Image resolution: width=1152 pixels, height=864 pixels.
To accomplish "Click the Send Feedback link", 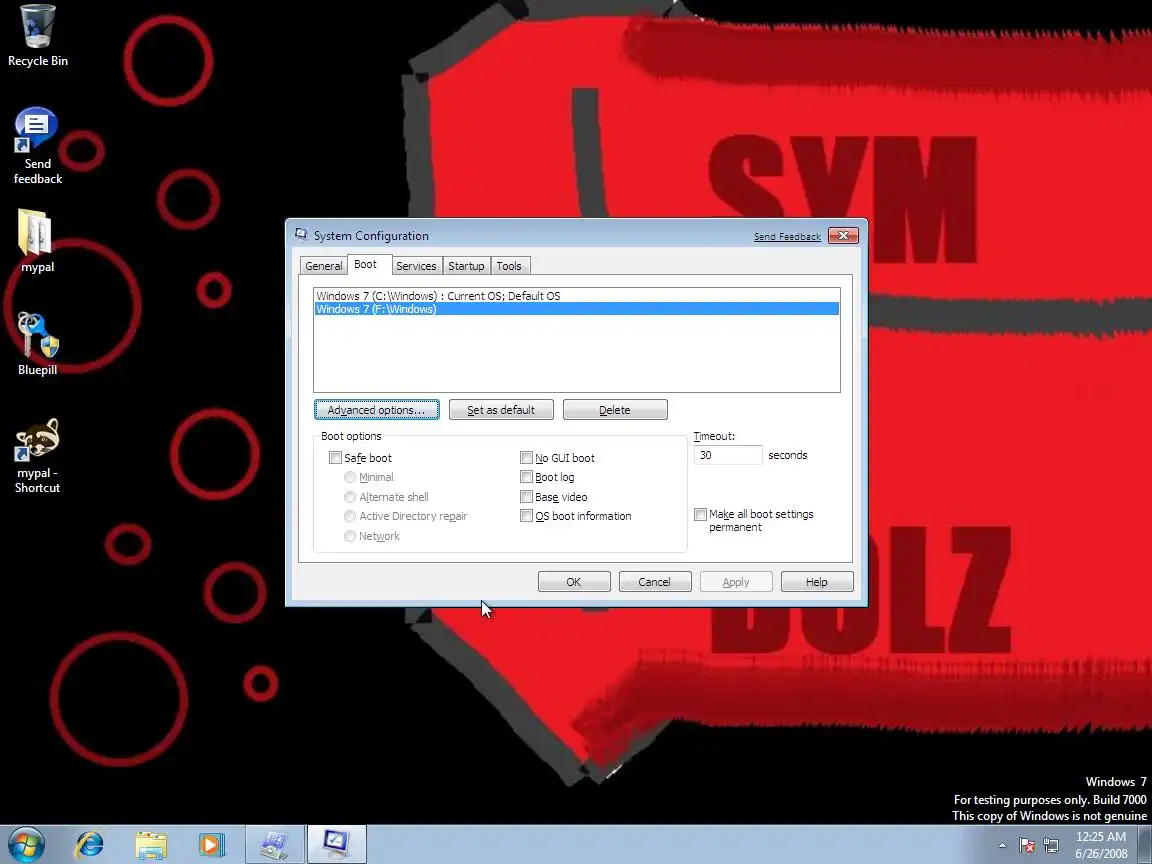I will point(787,237).
